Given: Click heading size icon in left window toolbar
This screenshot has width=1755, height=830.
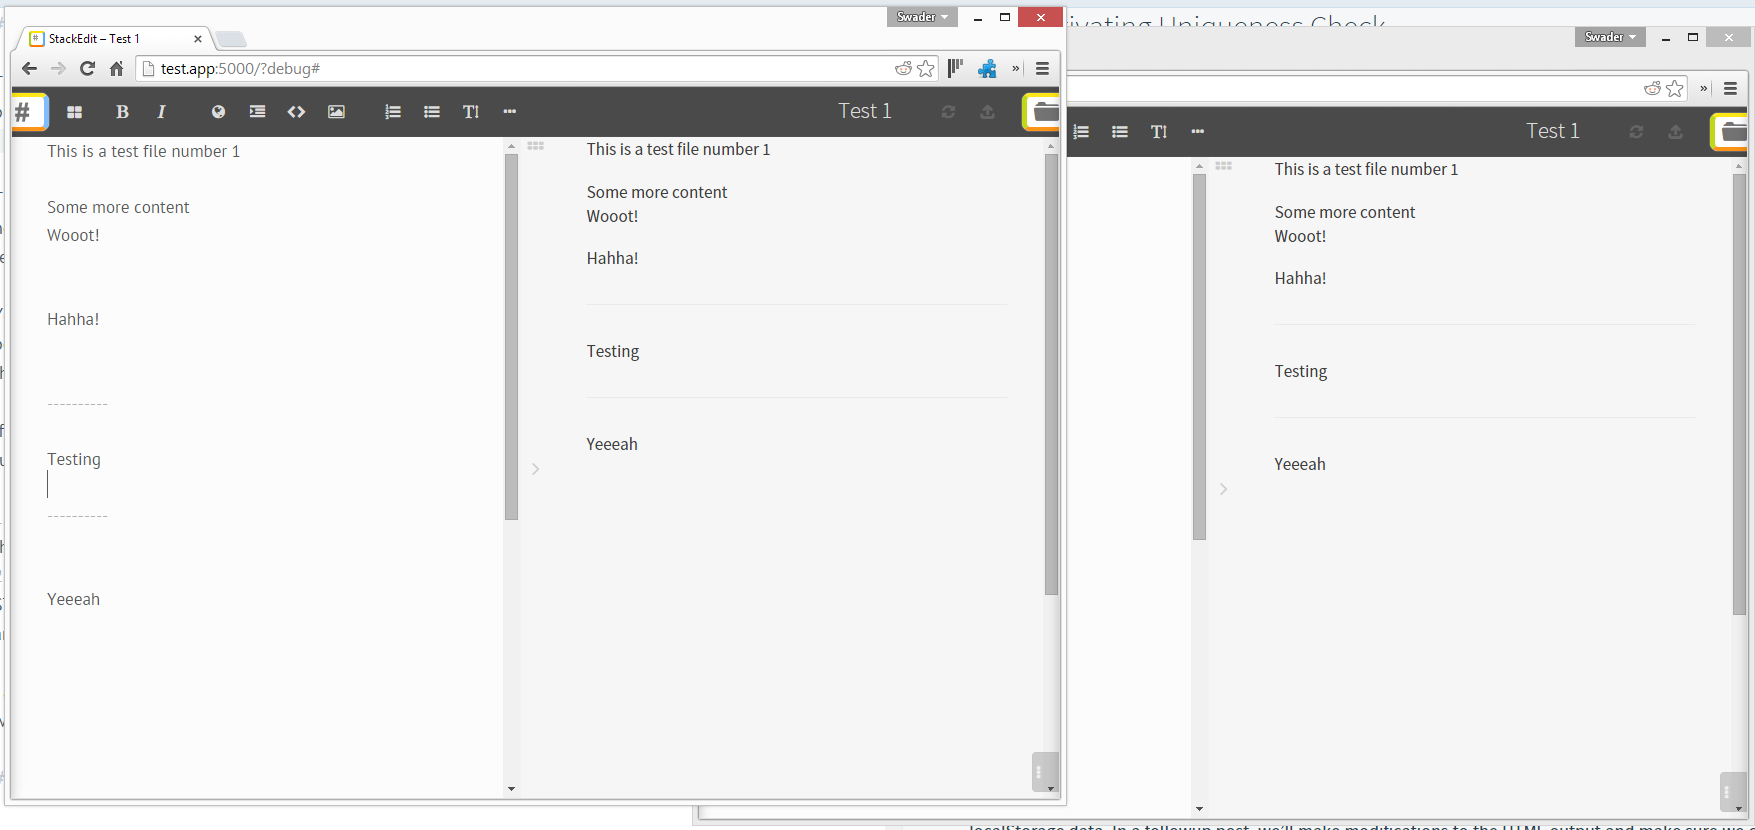Looking at the screenshot, I should click(471, 112).
